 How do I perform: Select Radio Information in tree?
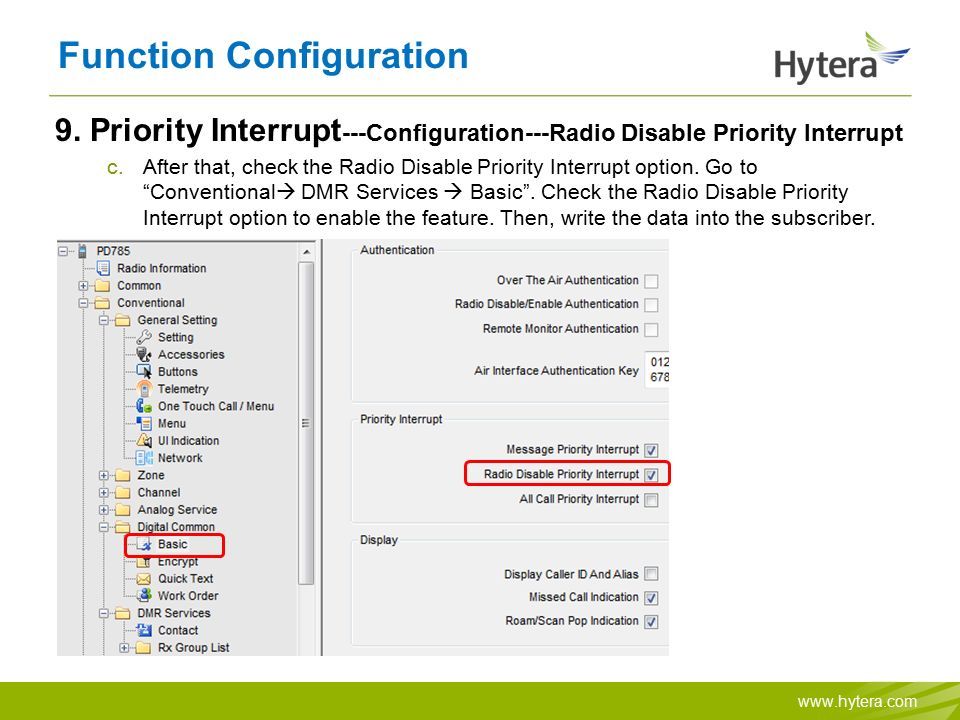(162, 268)
